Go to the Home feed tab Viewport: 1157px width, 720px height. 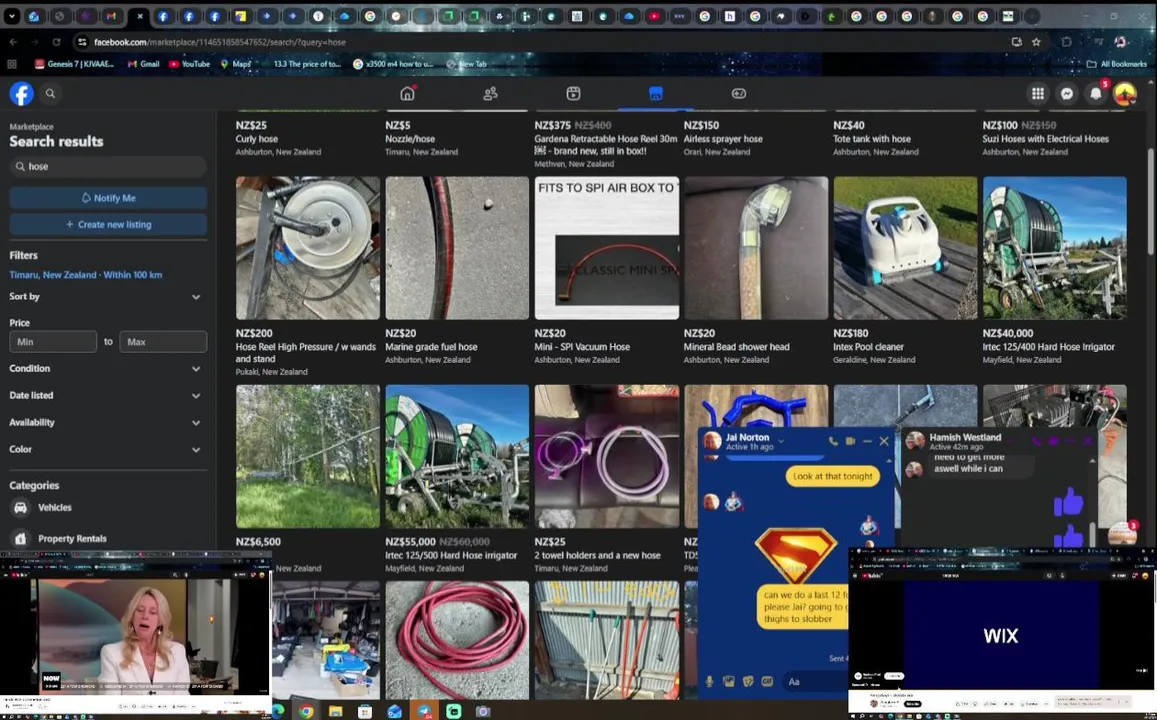[x=407, y=94]
